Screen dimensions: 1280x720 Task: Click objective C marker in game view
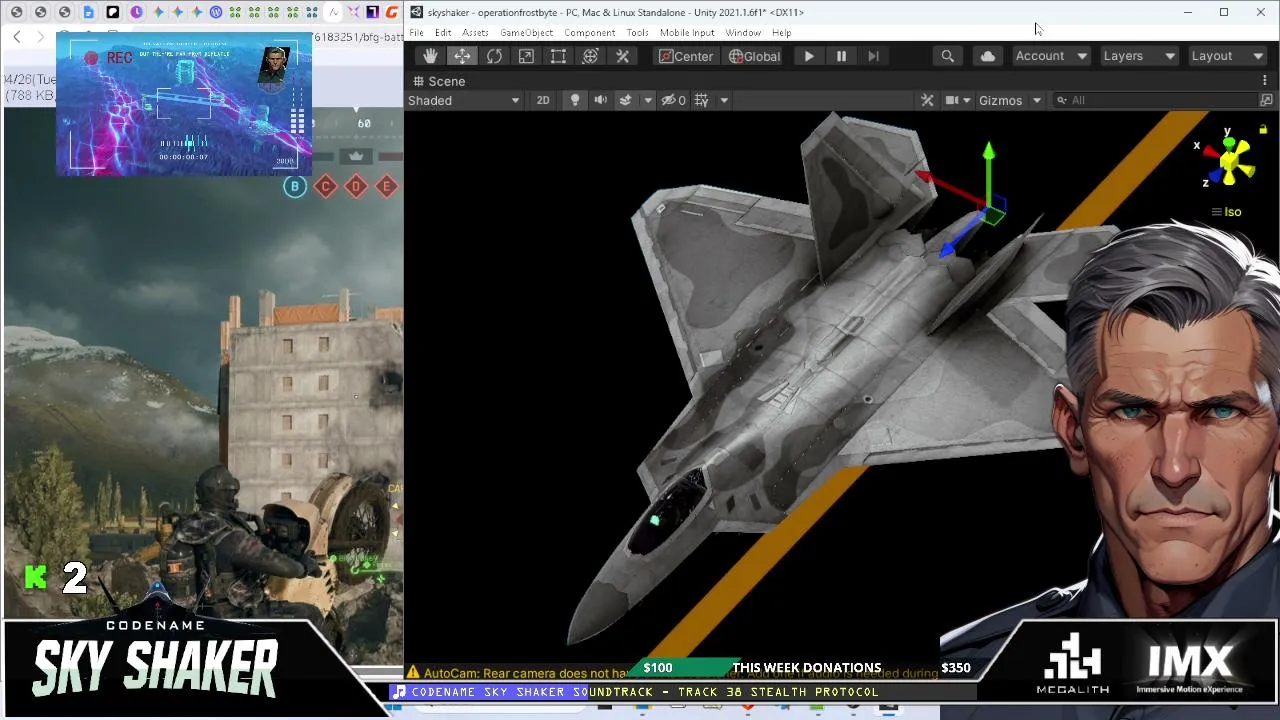tap(326, 186)
